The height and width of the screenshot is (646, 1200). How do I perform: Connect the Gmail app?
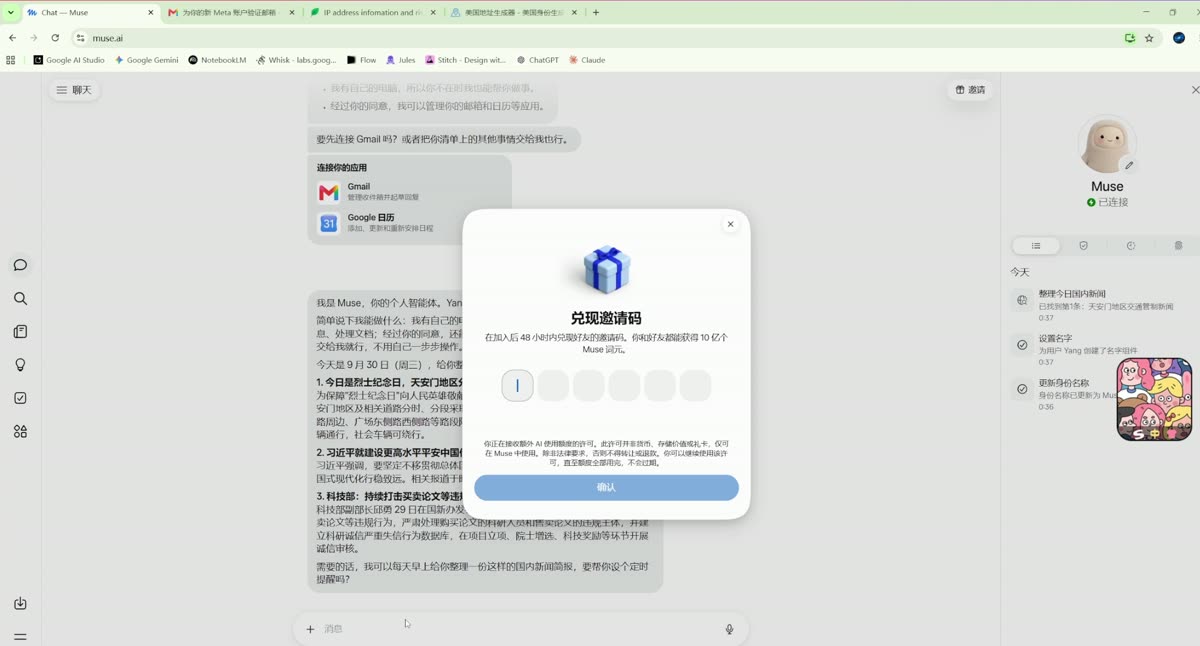tap(410, 192)
